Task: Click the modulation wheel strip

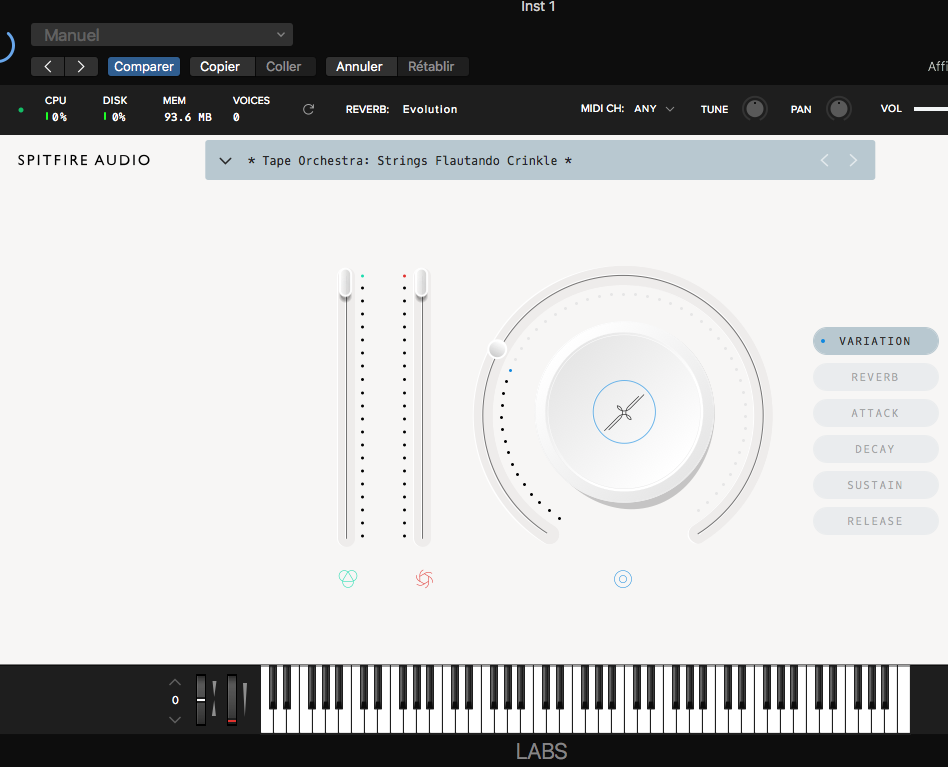Action: pos(232,700)
